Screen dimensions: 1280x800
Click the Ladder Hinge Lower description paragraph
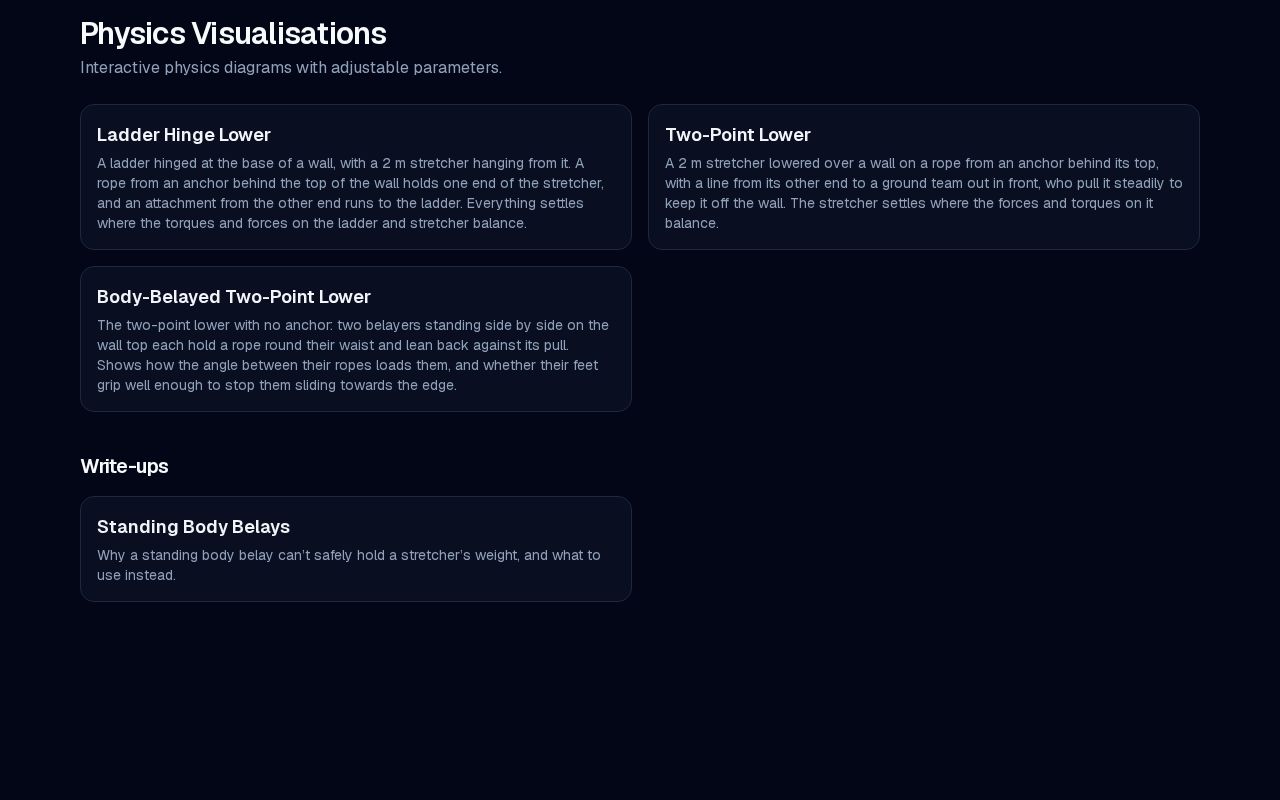point(351,193)
